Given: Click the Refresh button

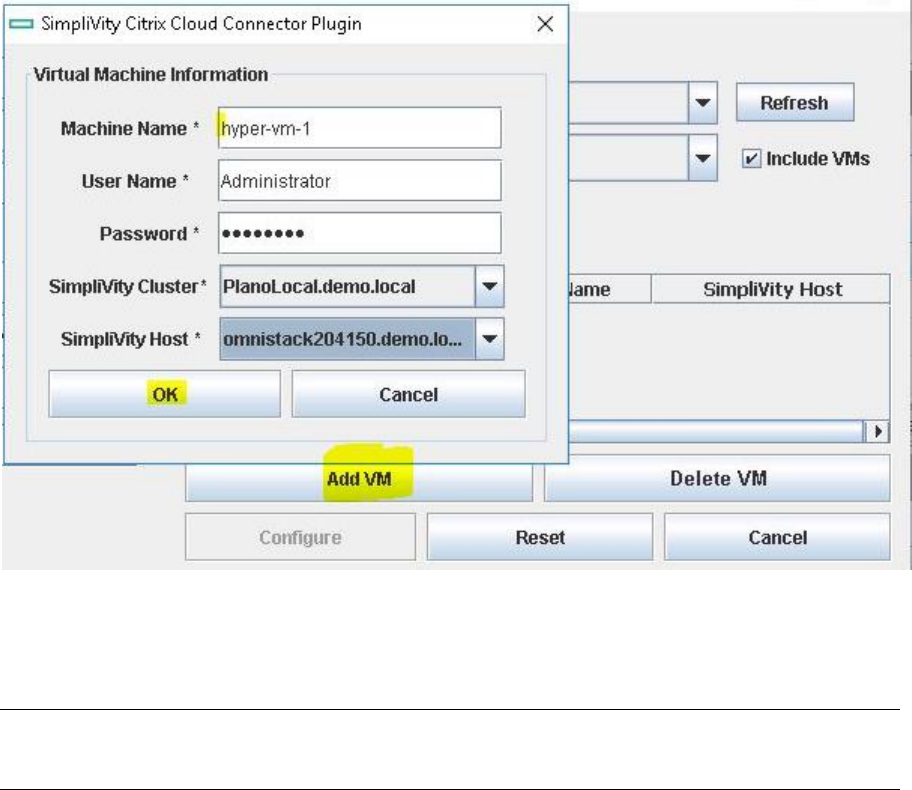Looking at the screenshot, I should [x=795, y=102].
